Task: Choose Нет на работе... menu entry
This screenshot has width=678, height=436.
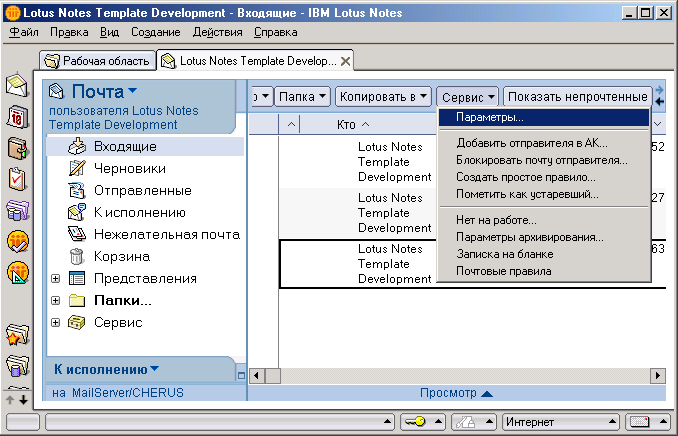Action: [544, 220]
